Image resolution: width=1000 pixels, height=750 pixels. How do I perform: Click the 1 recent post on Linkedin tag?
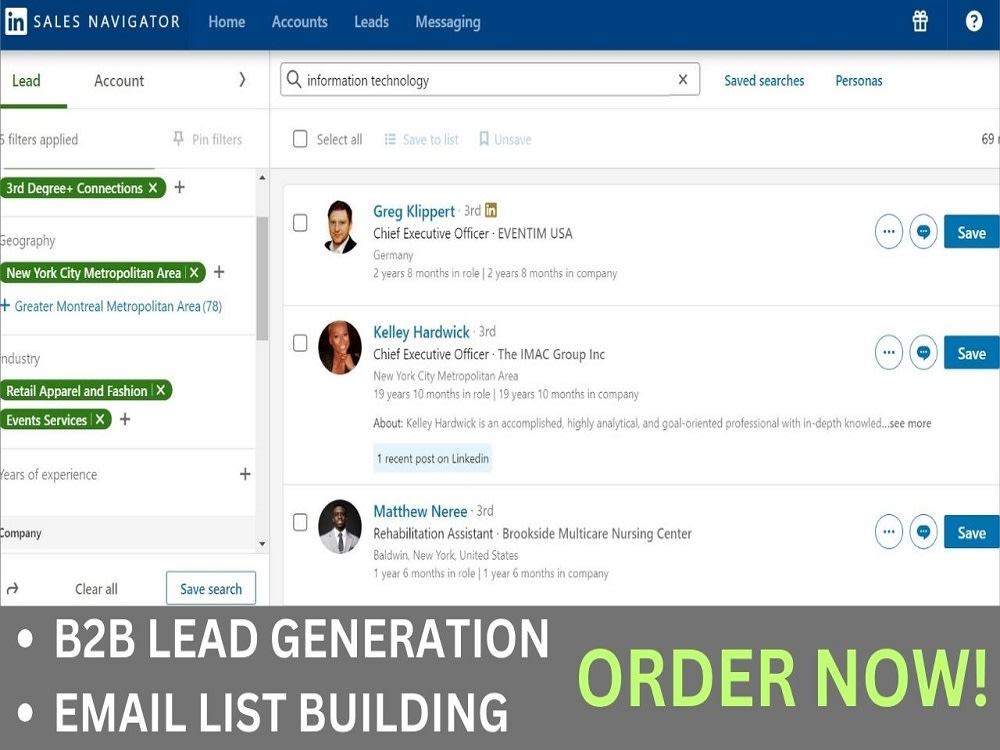[432, 458]
